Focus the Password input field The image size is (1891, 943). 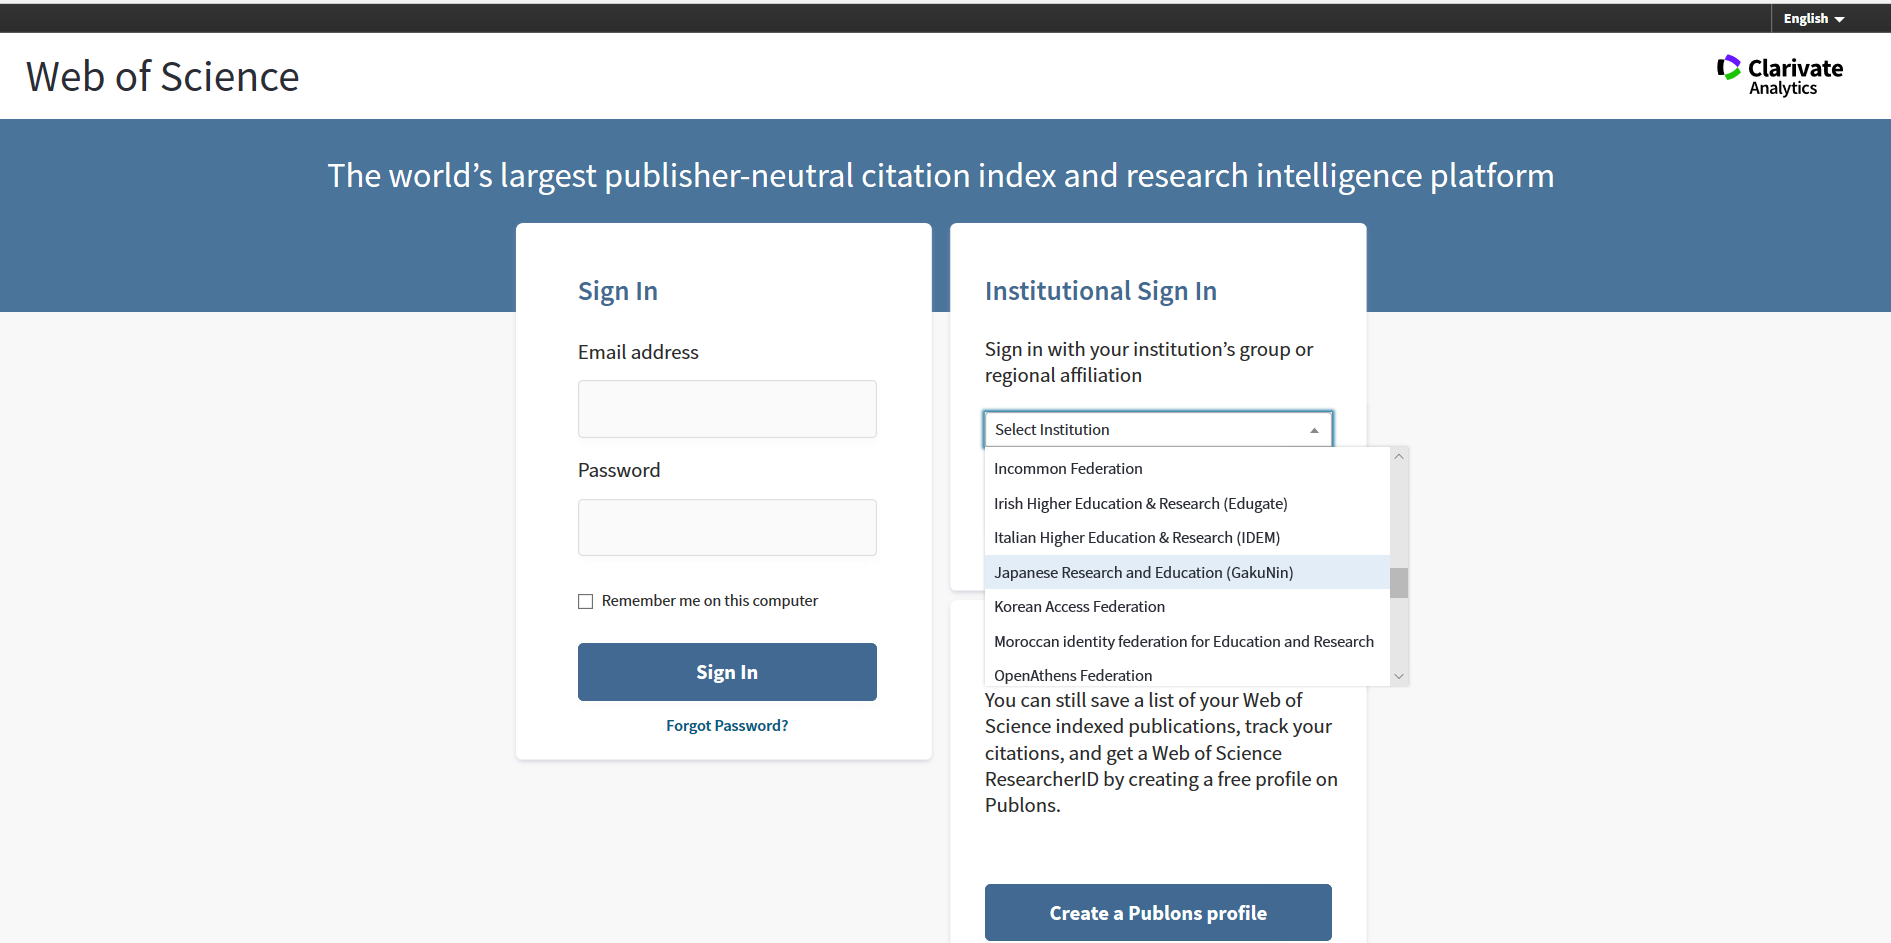pyautogui.click(x=727, y=527)
